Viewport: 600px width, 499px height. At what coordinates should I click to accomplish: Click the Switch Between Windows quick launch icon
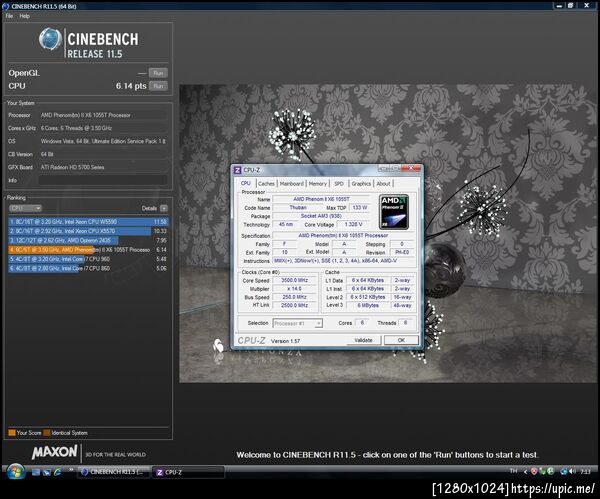coord(47,472)
